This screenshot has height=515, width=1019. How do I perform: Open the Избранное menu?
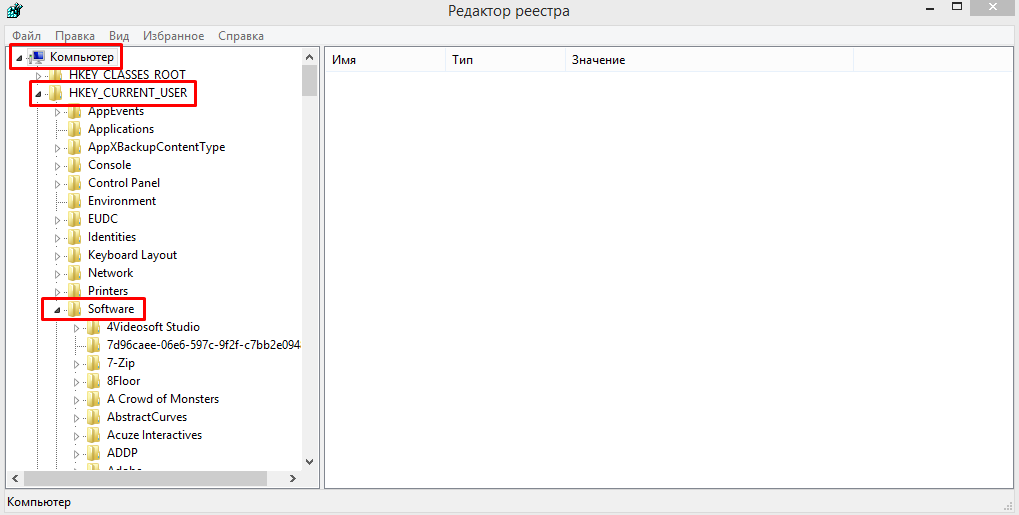(x=174, y=36)
